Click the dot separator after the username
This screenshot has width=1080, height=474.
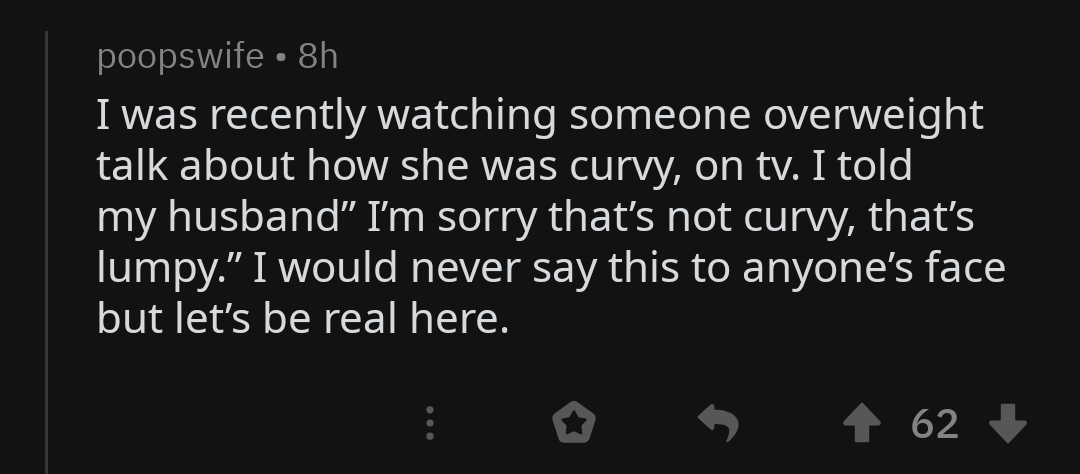(281, 58)
